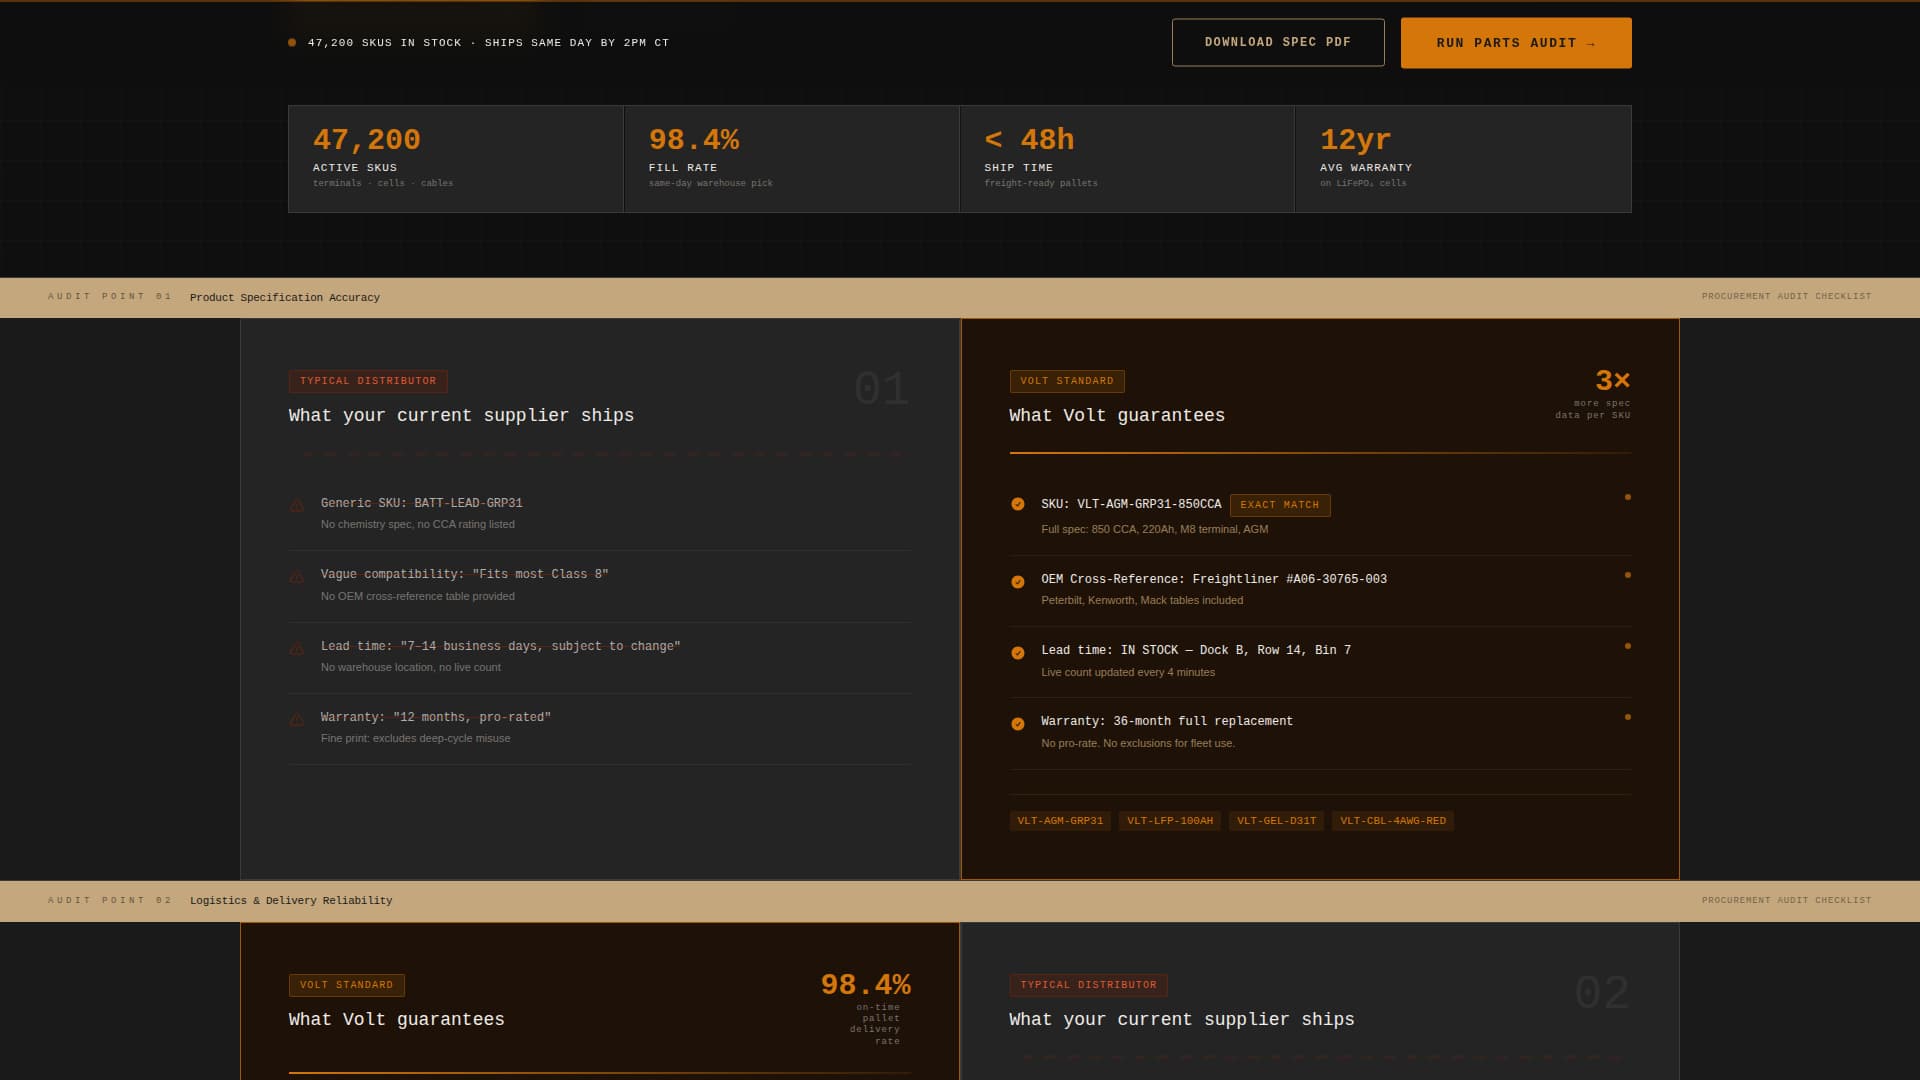Click the checkmark by 36-month full replacement warranty
1920x1080 pixels.
coord(1019,722)
